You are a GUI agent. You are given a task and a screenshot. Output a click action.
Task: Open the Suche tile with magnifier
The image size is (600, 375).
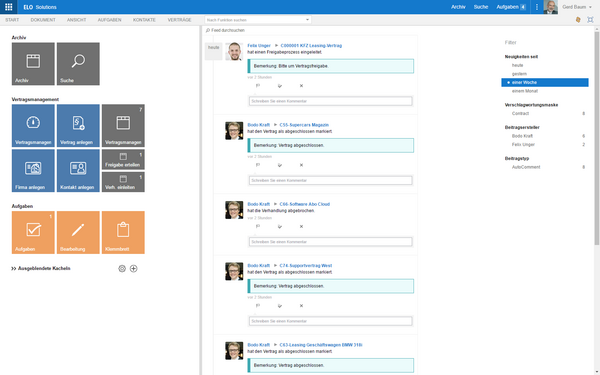point(78,64)
